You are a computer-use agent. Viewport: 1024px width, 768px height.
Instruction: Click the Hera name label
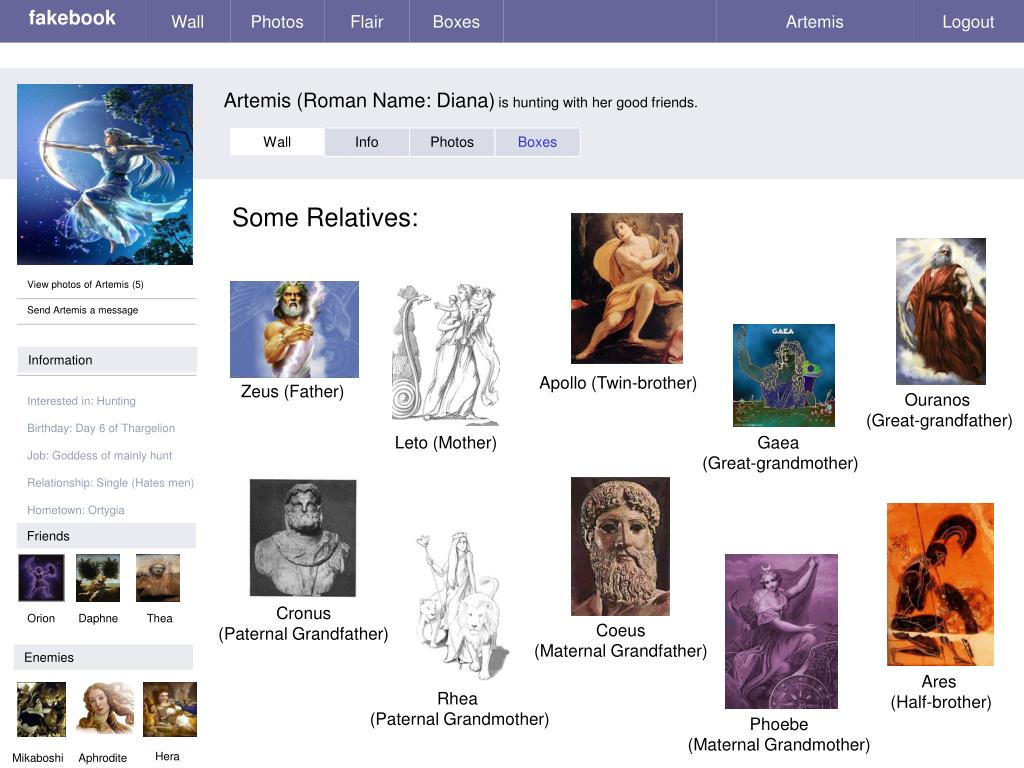(167, 756)
